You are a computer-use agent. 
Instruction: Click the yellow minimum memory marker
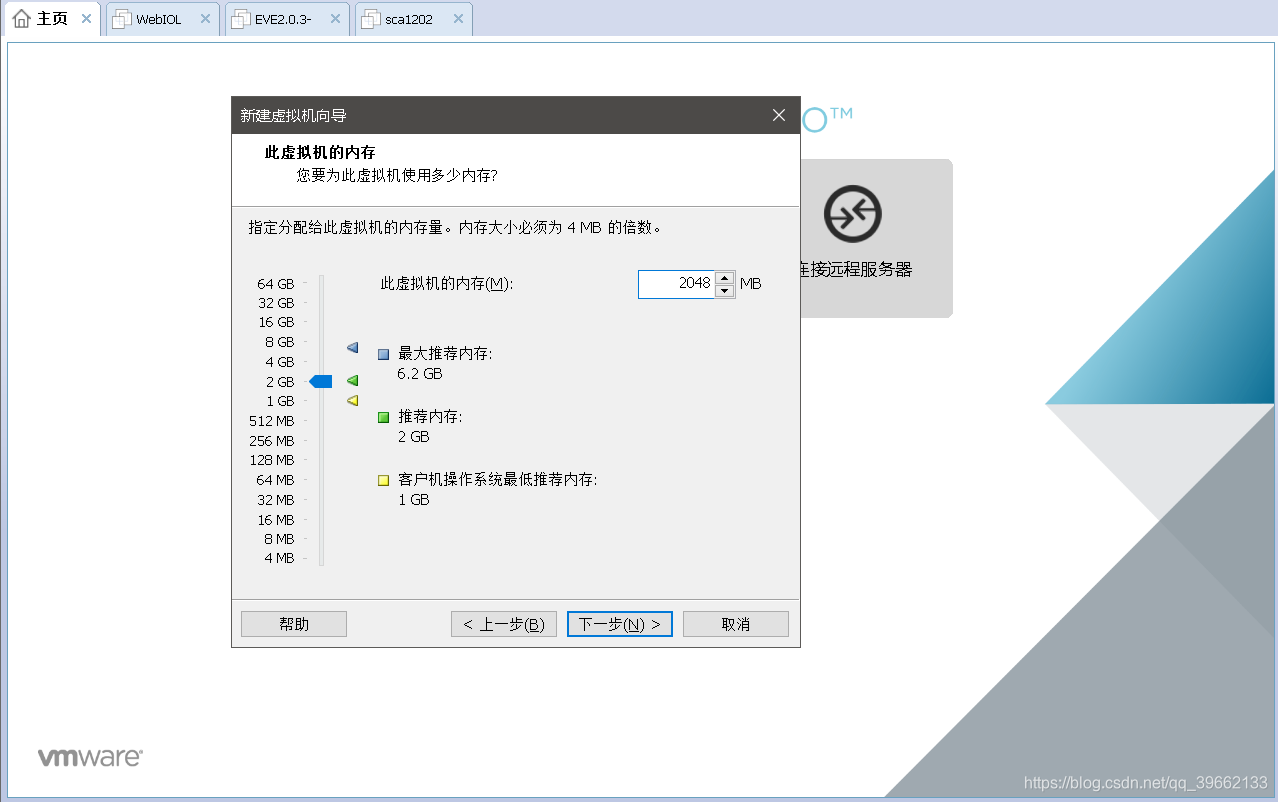[352, 401]
